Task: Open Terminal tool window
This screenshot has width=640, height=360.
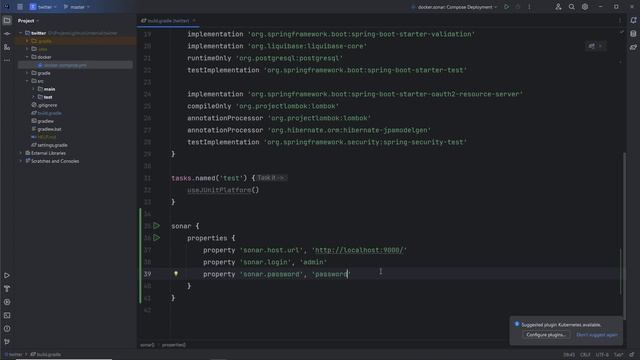Action: (7, 316)
